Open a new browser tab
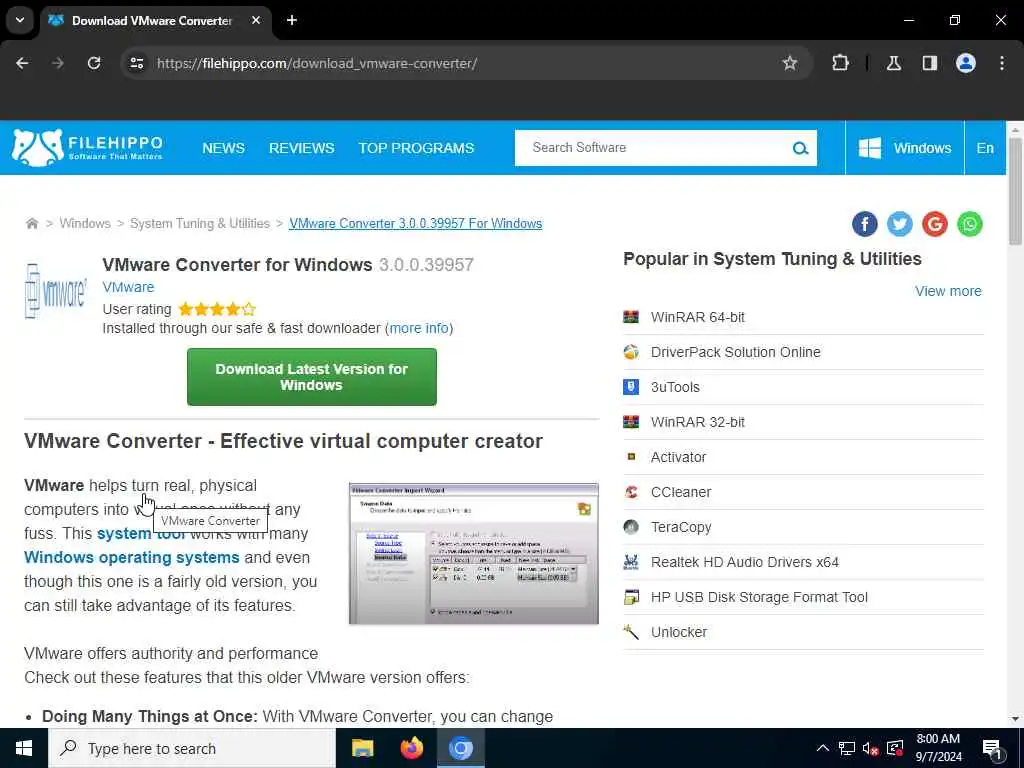 click(292, 20)
